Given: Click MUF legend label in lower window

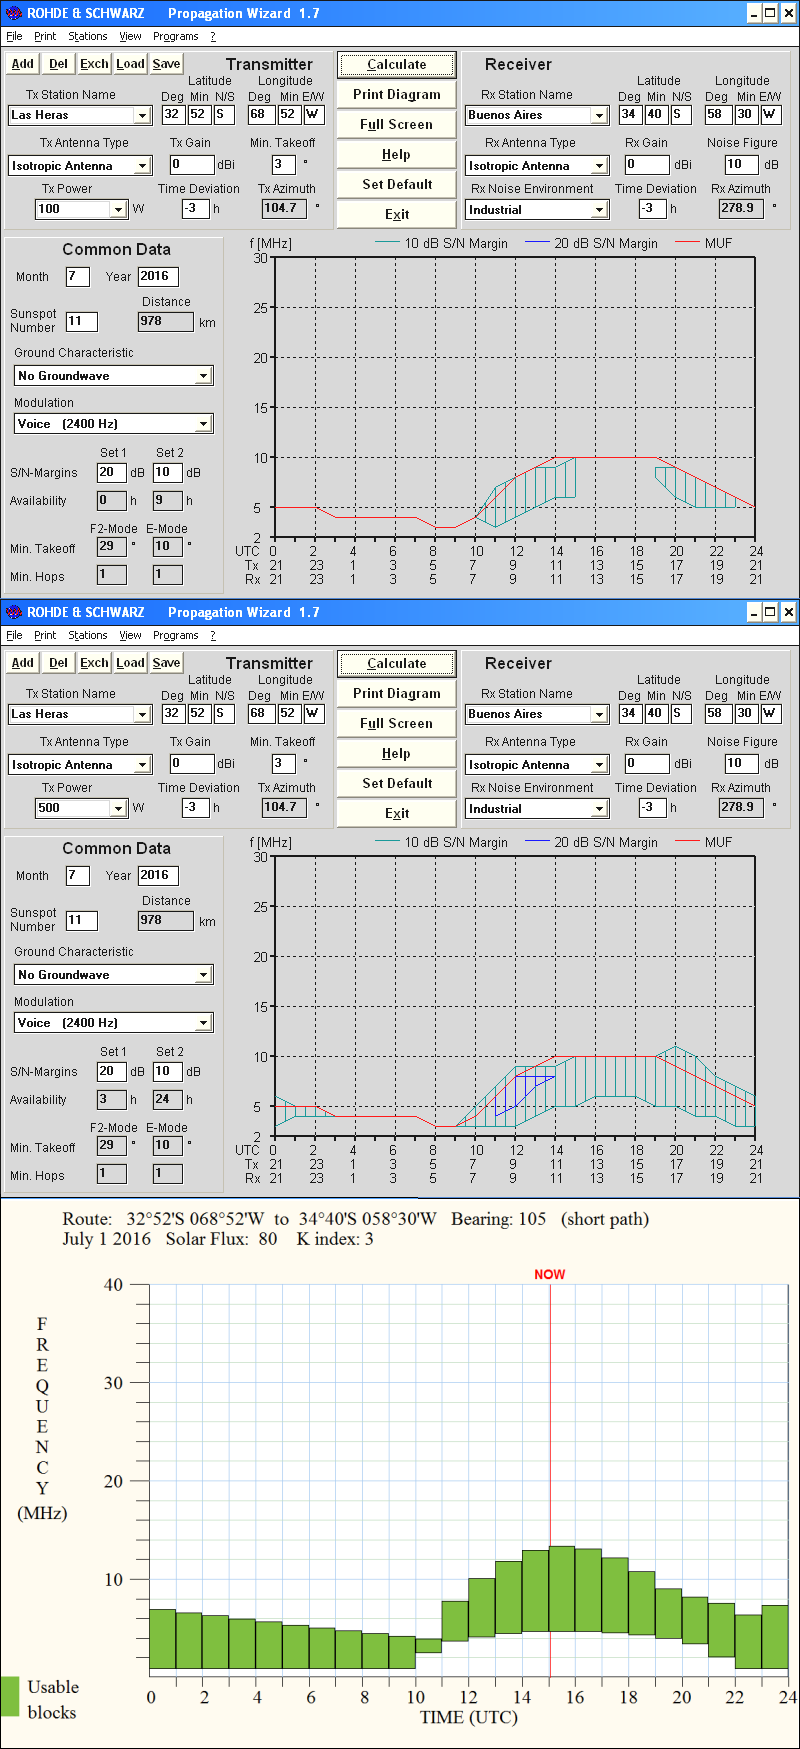Looking at the screenshot, I should pyautogui.click(x=718, y=842).
